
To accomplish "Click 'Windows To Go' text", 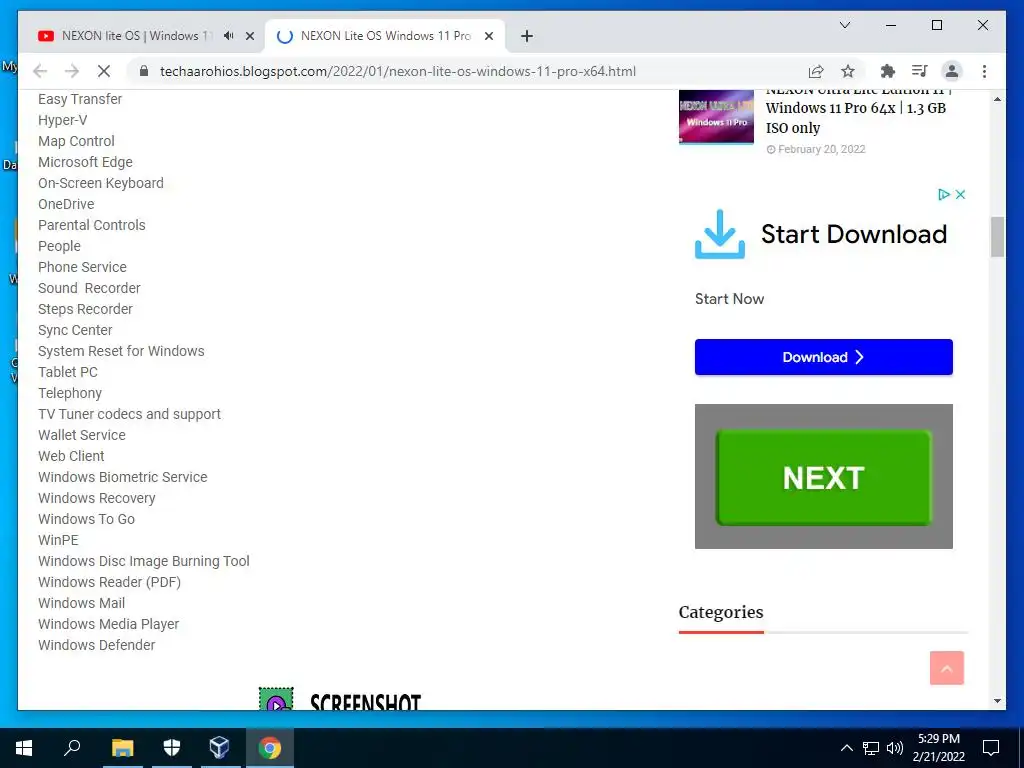I will pyautogui.click(x=86, y=519).
